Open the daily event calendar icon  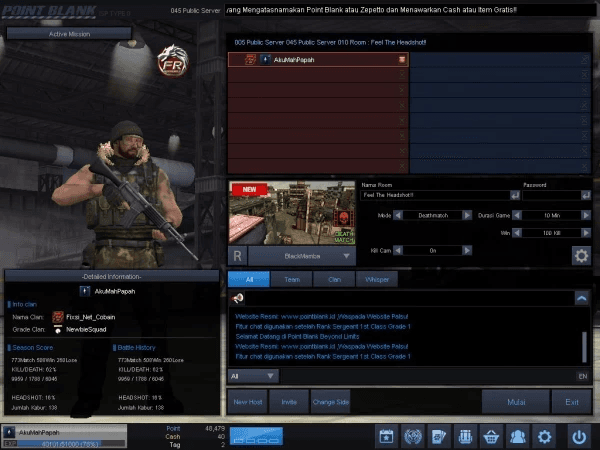click(x=386, y=436)
